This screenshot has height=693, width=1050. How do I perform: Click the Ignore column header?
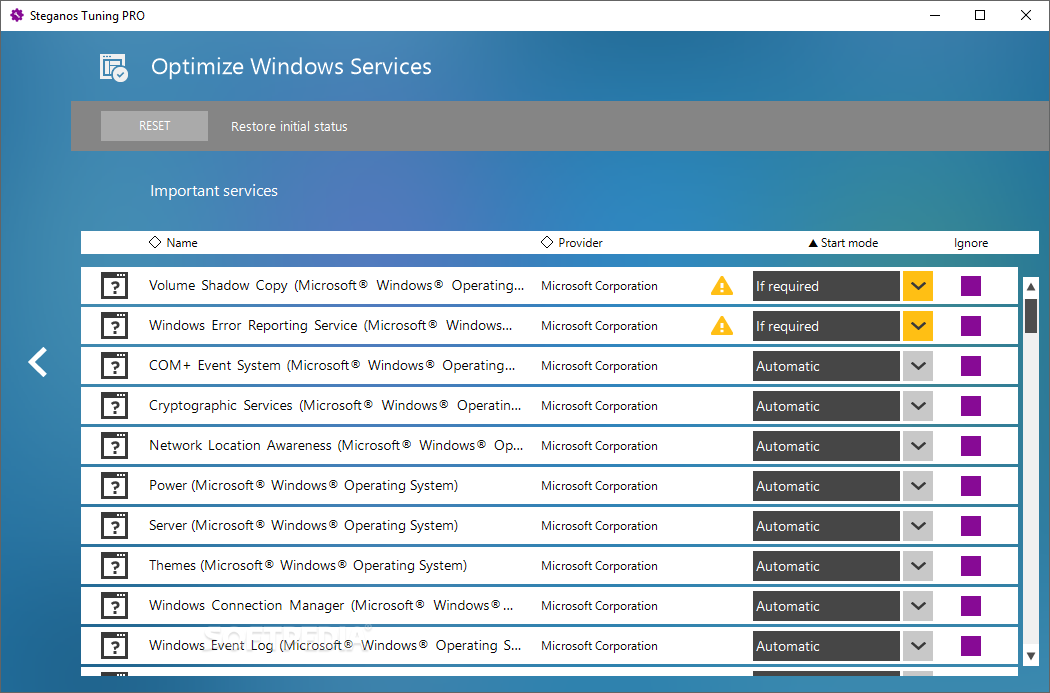pyautogui.click(x=971, y=242)
